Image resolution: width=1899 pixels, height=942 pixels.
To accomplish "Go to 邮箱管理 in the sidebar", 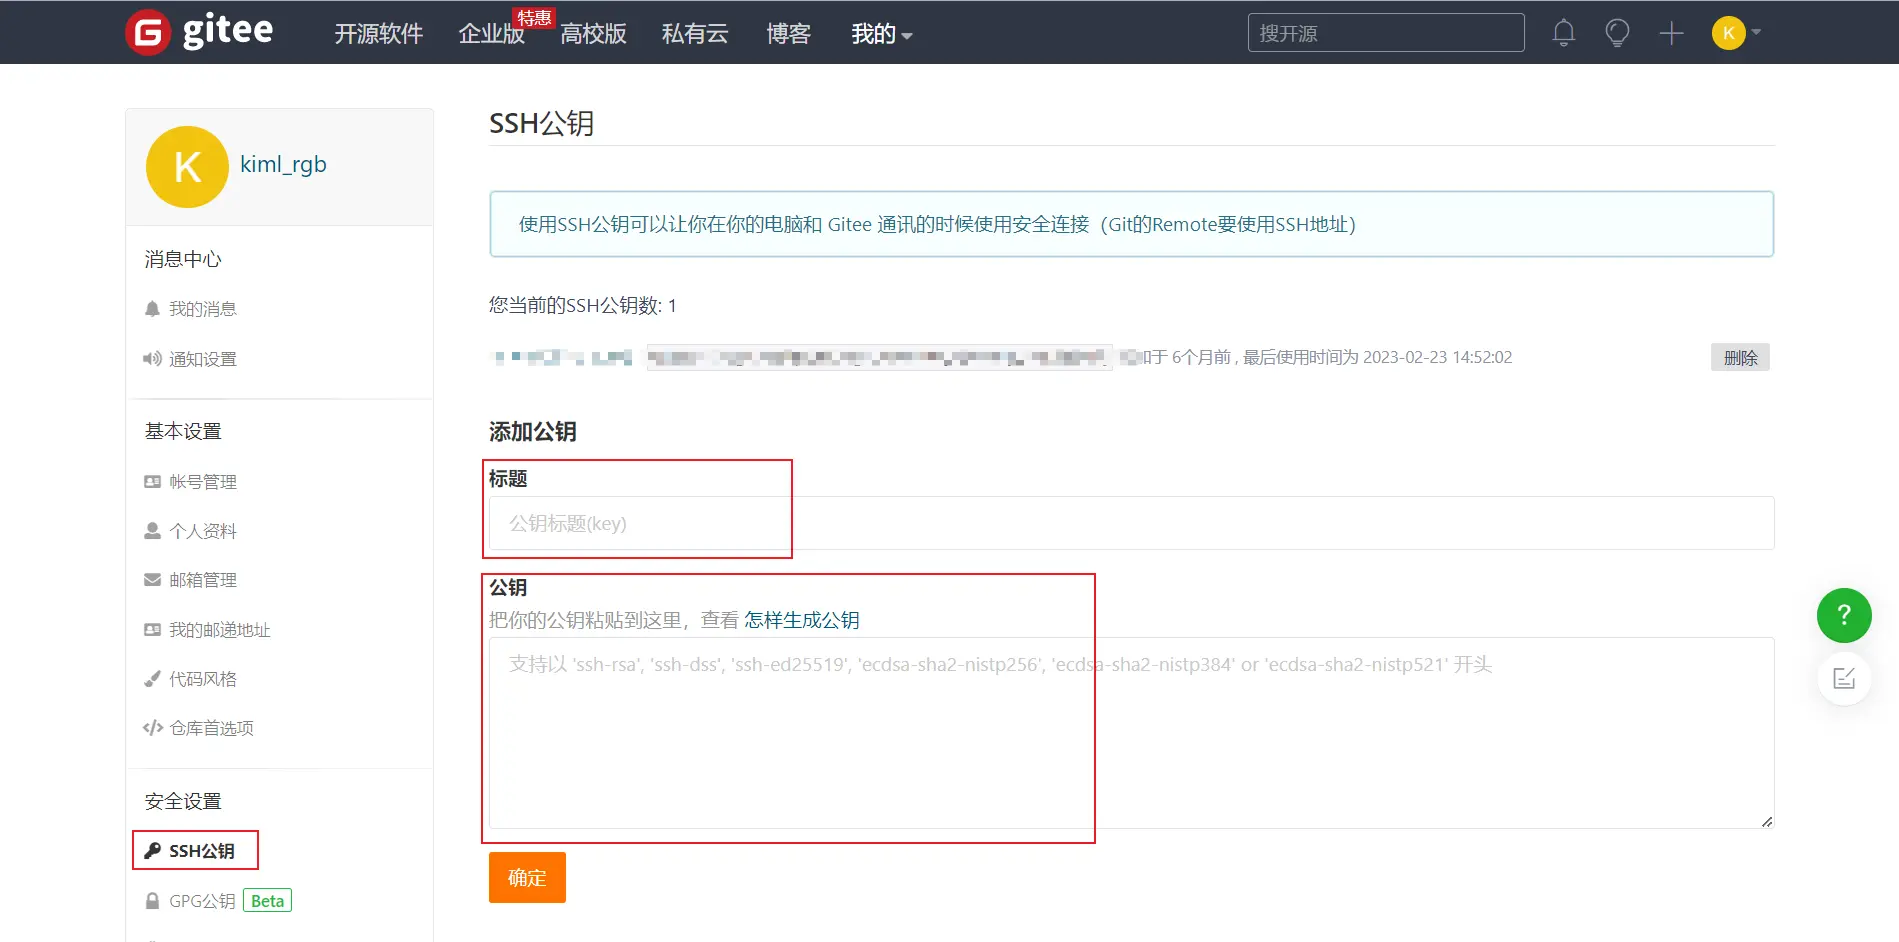I will (x=202, y=580).
